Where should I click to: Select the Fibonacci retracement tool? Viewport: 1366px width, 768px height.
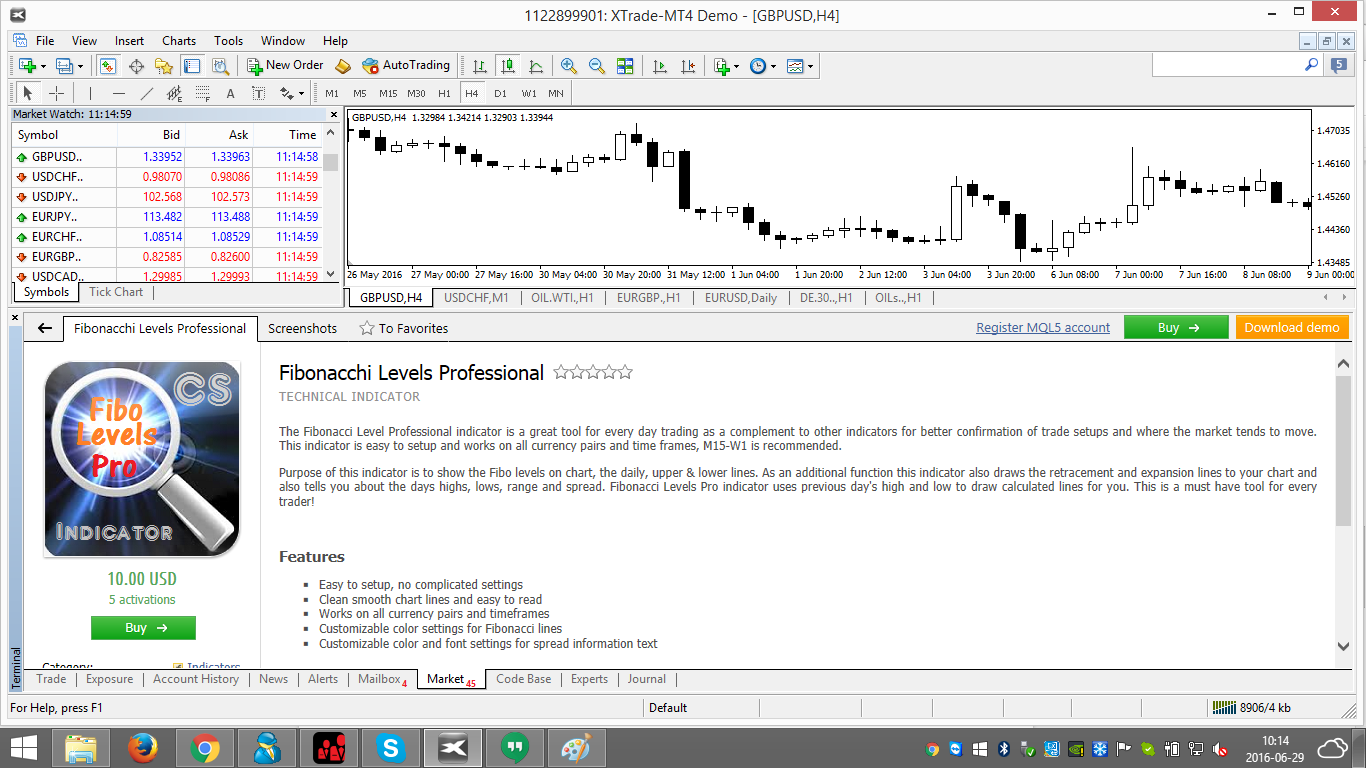click(203, 93)
